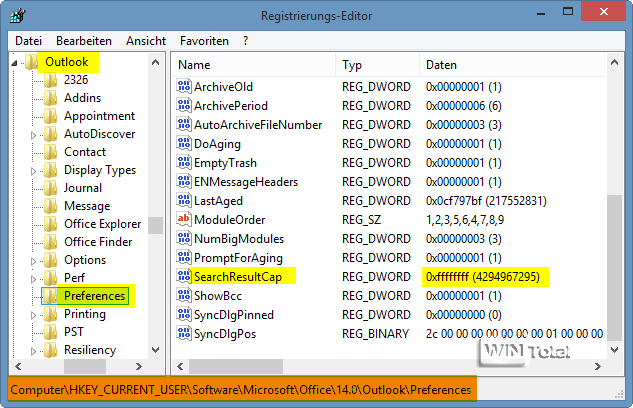633x408 pixels.
Task: Click the ArchiveOld DWORD value icon
Action: pyautogui.click(x=184, y=86)
